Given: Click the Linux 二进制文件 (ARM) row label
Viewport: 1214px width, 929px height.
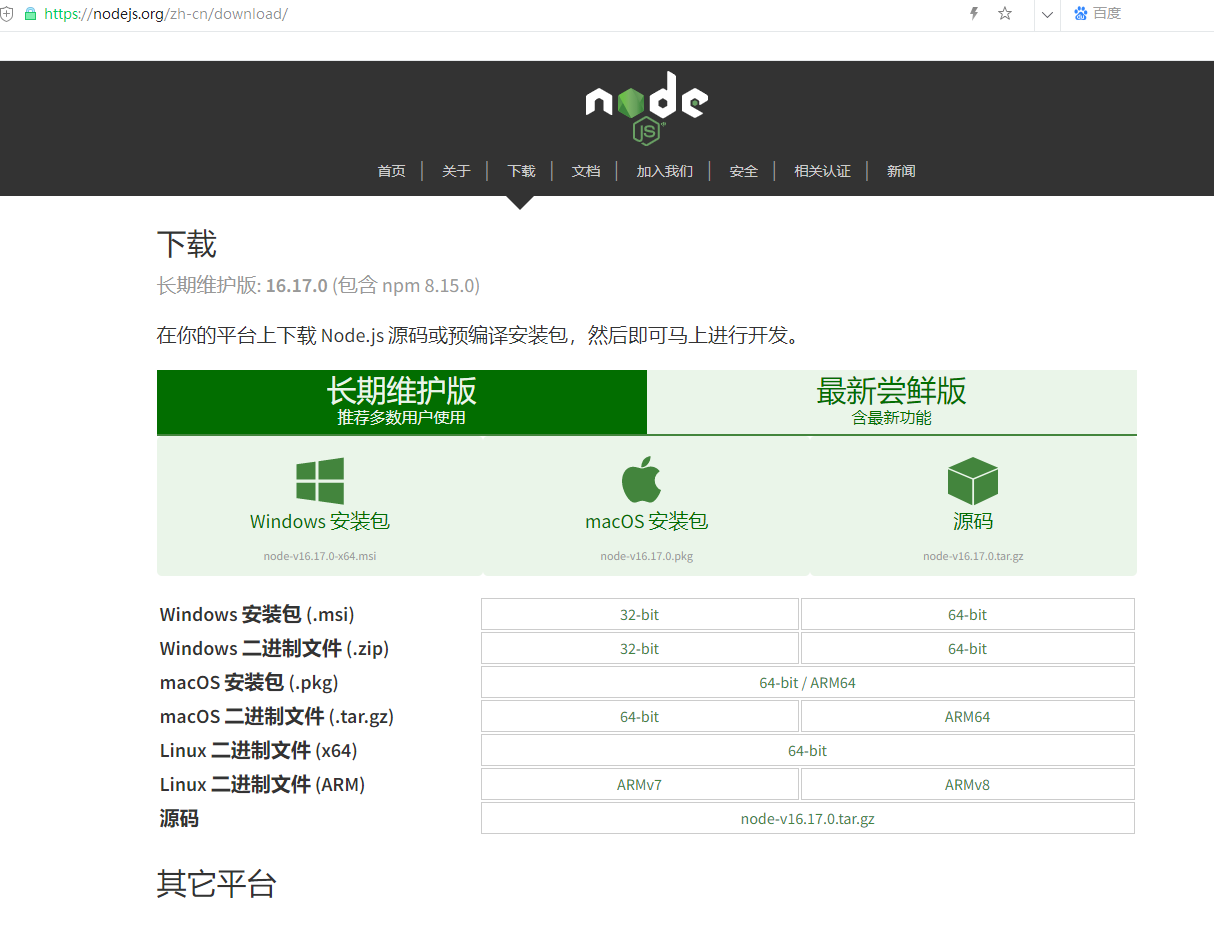Looking at the screenshot, I should tap(262, 784).
